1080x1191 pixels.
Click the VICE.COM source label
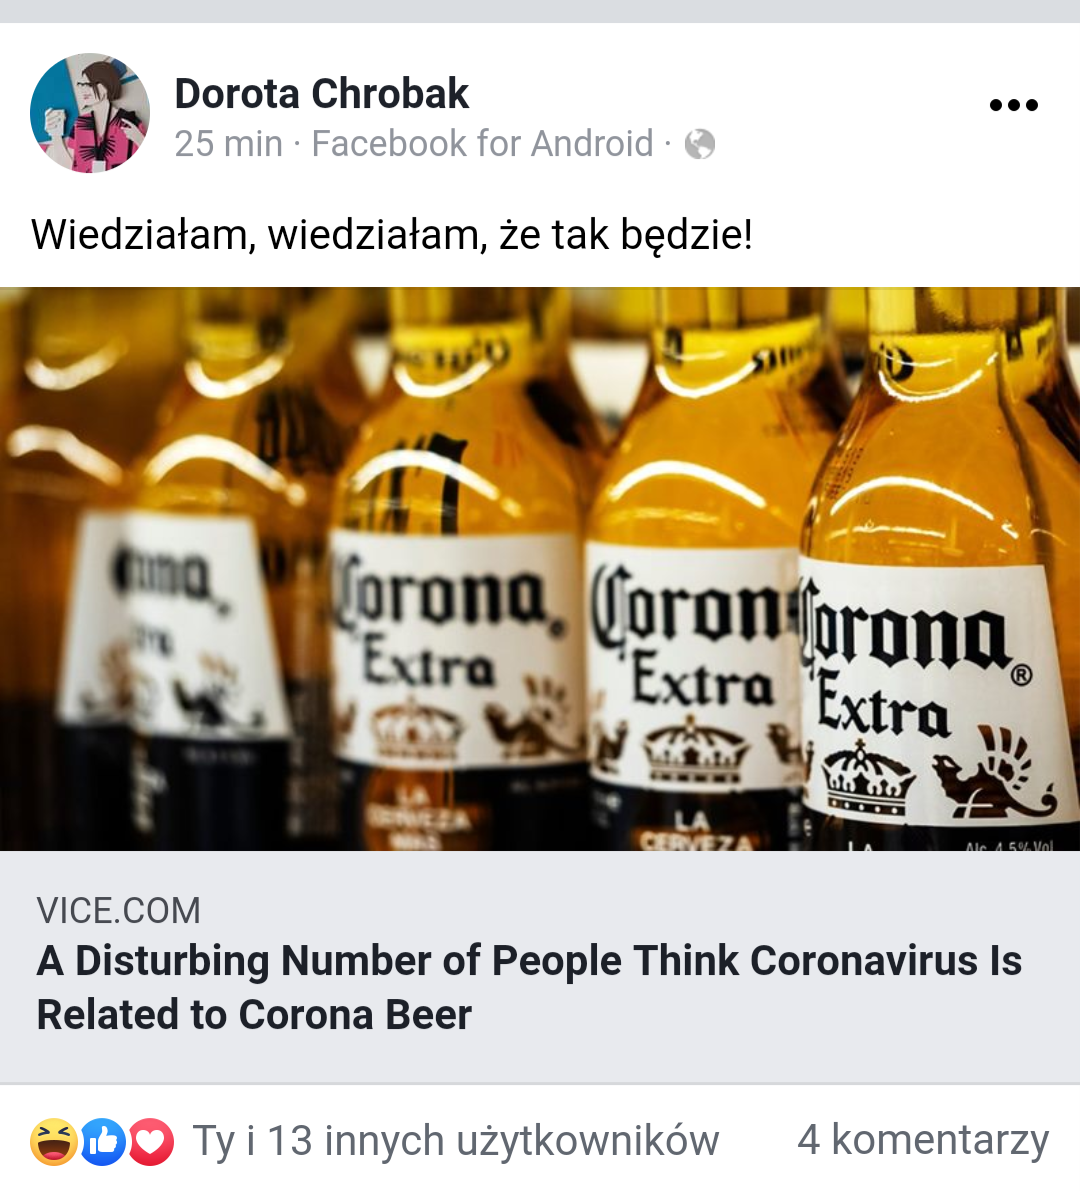click(118, 910)
